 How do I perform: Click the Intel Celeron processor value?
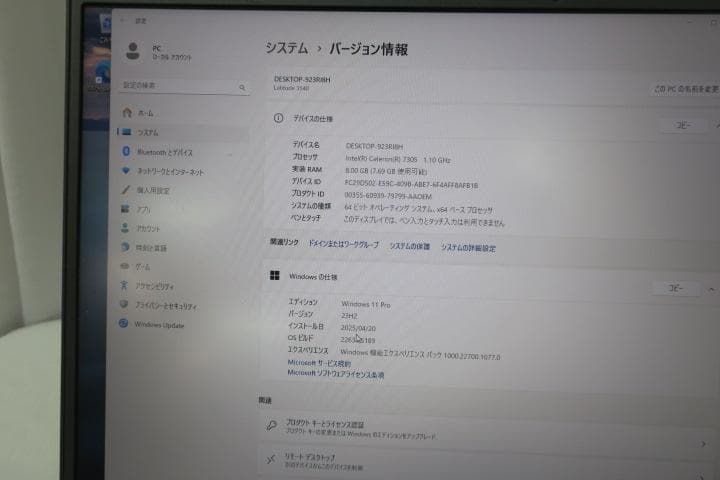coord(398,159)
